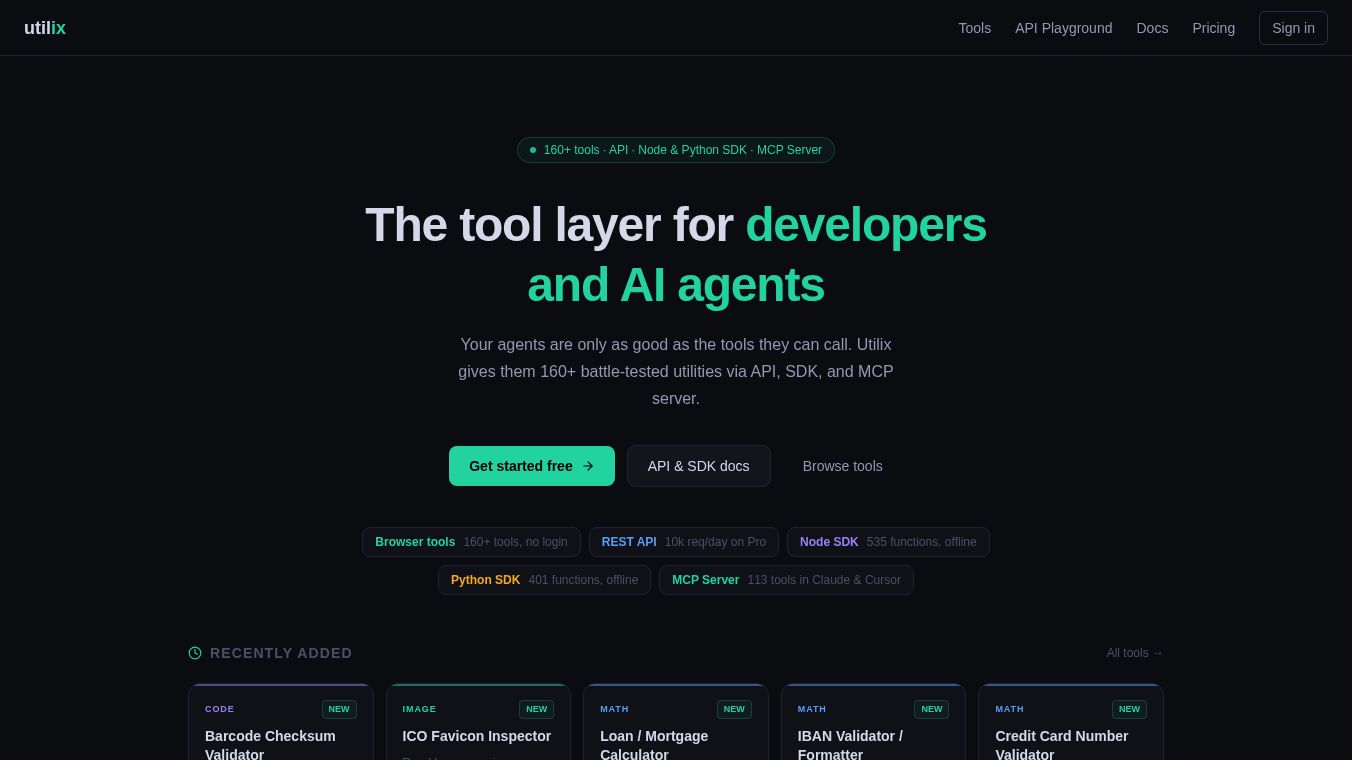
Task: Click the NEW badge on Credit Card Number Validator
Action: (x=1129, y=709)
